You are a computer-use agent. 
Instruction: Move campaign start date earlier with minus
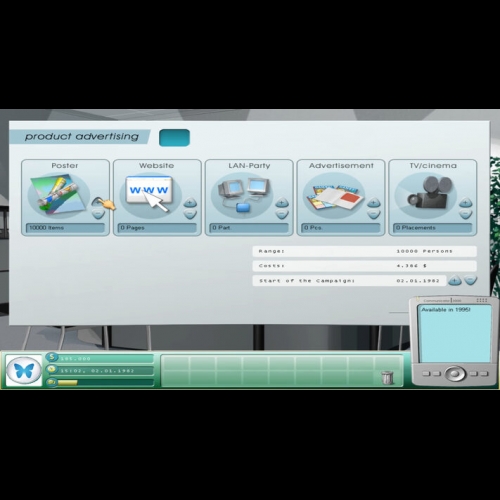click(x=471, y=281)
